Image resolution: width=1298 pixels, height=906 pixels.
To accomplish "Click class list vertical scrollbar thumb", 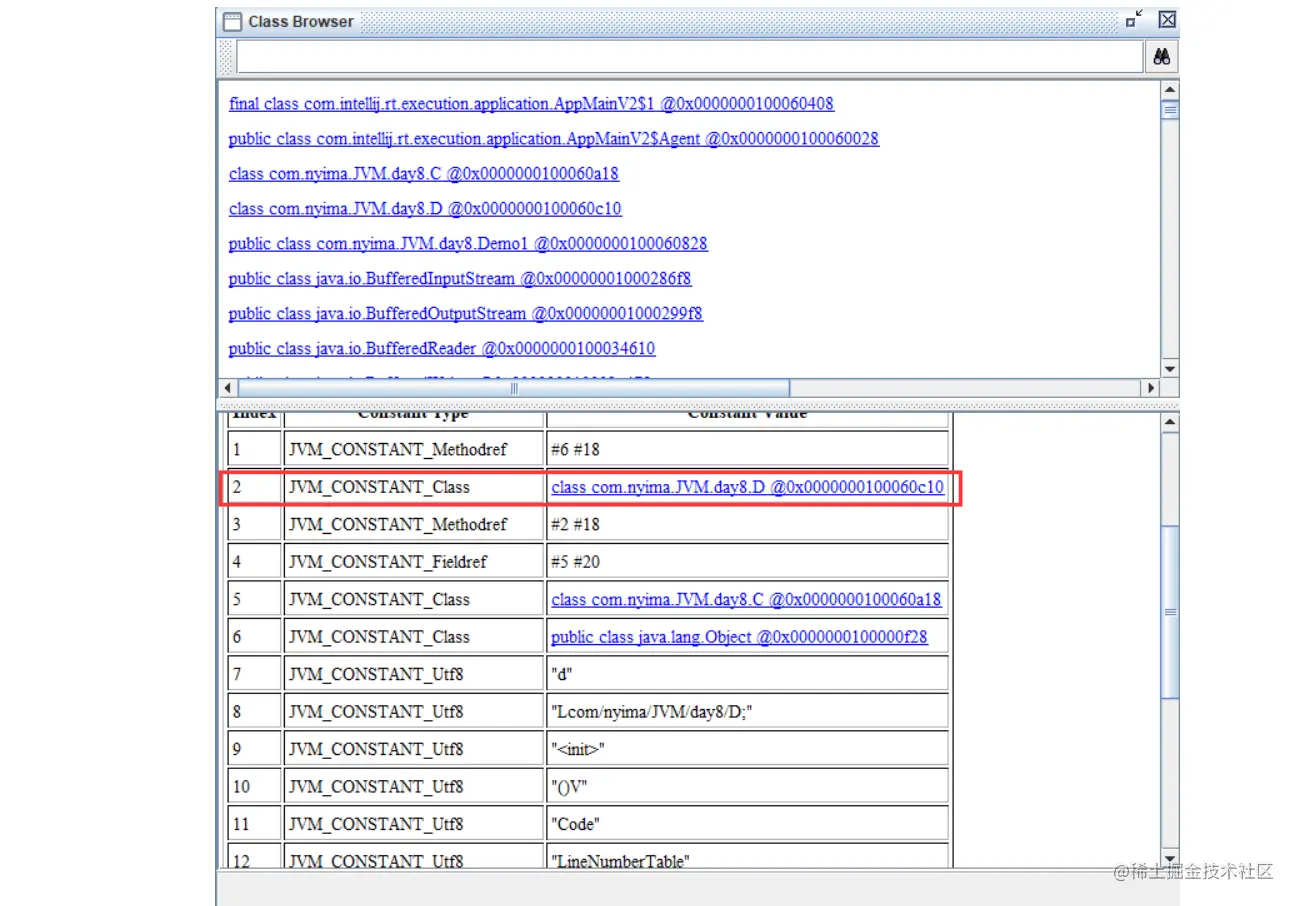I will click(x=1169, y=110).
